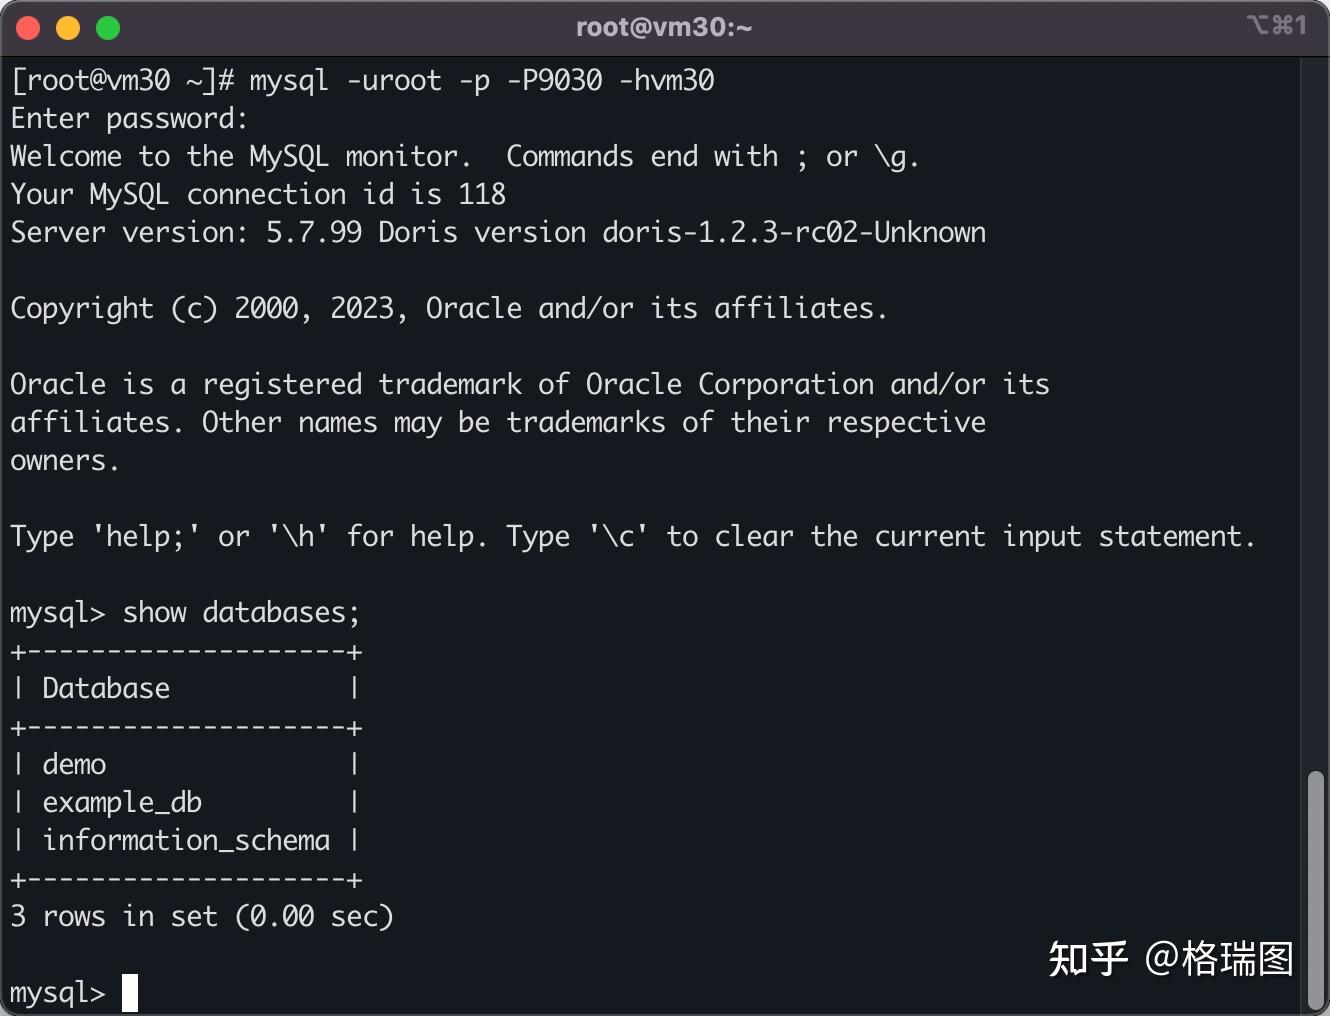
Task: Click the 'information_schema' database entry
Action: point(186,840)
